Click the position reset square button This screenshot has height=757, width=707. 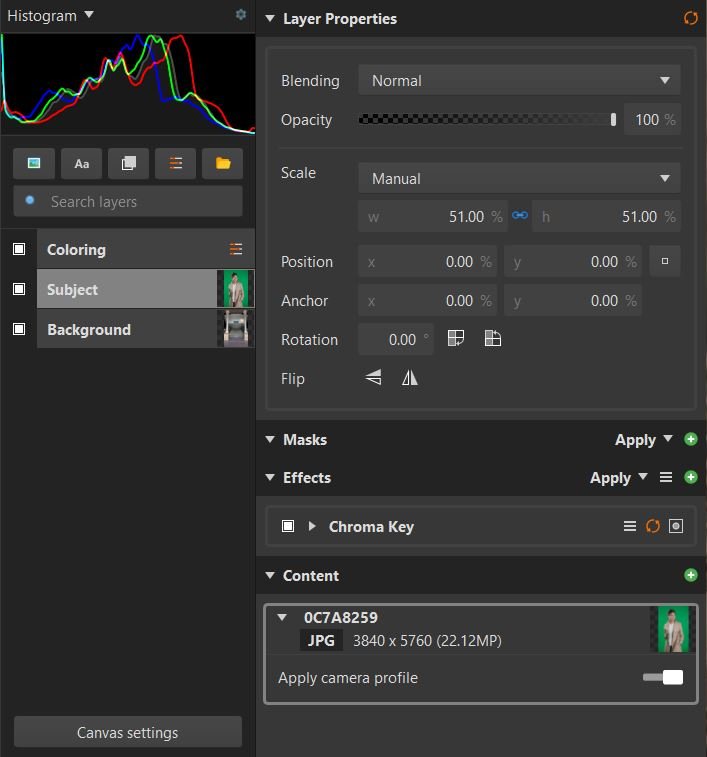tap(665, 261)
